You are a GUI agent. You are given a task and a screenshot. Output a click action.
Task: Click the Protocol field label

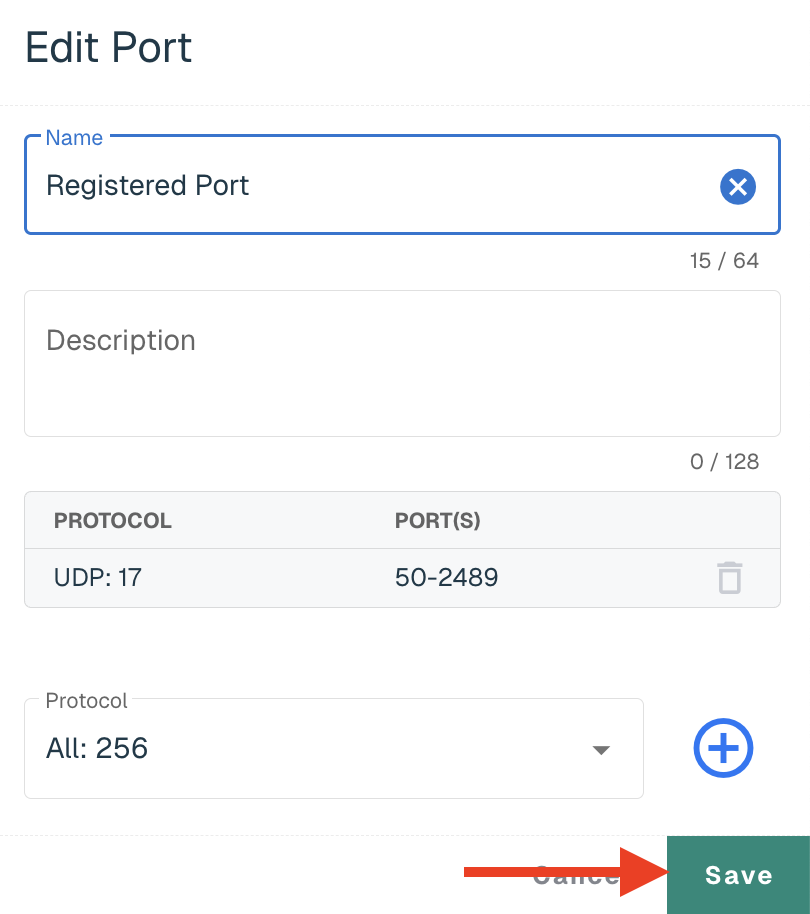tap(86, 701)
